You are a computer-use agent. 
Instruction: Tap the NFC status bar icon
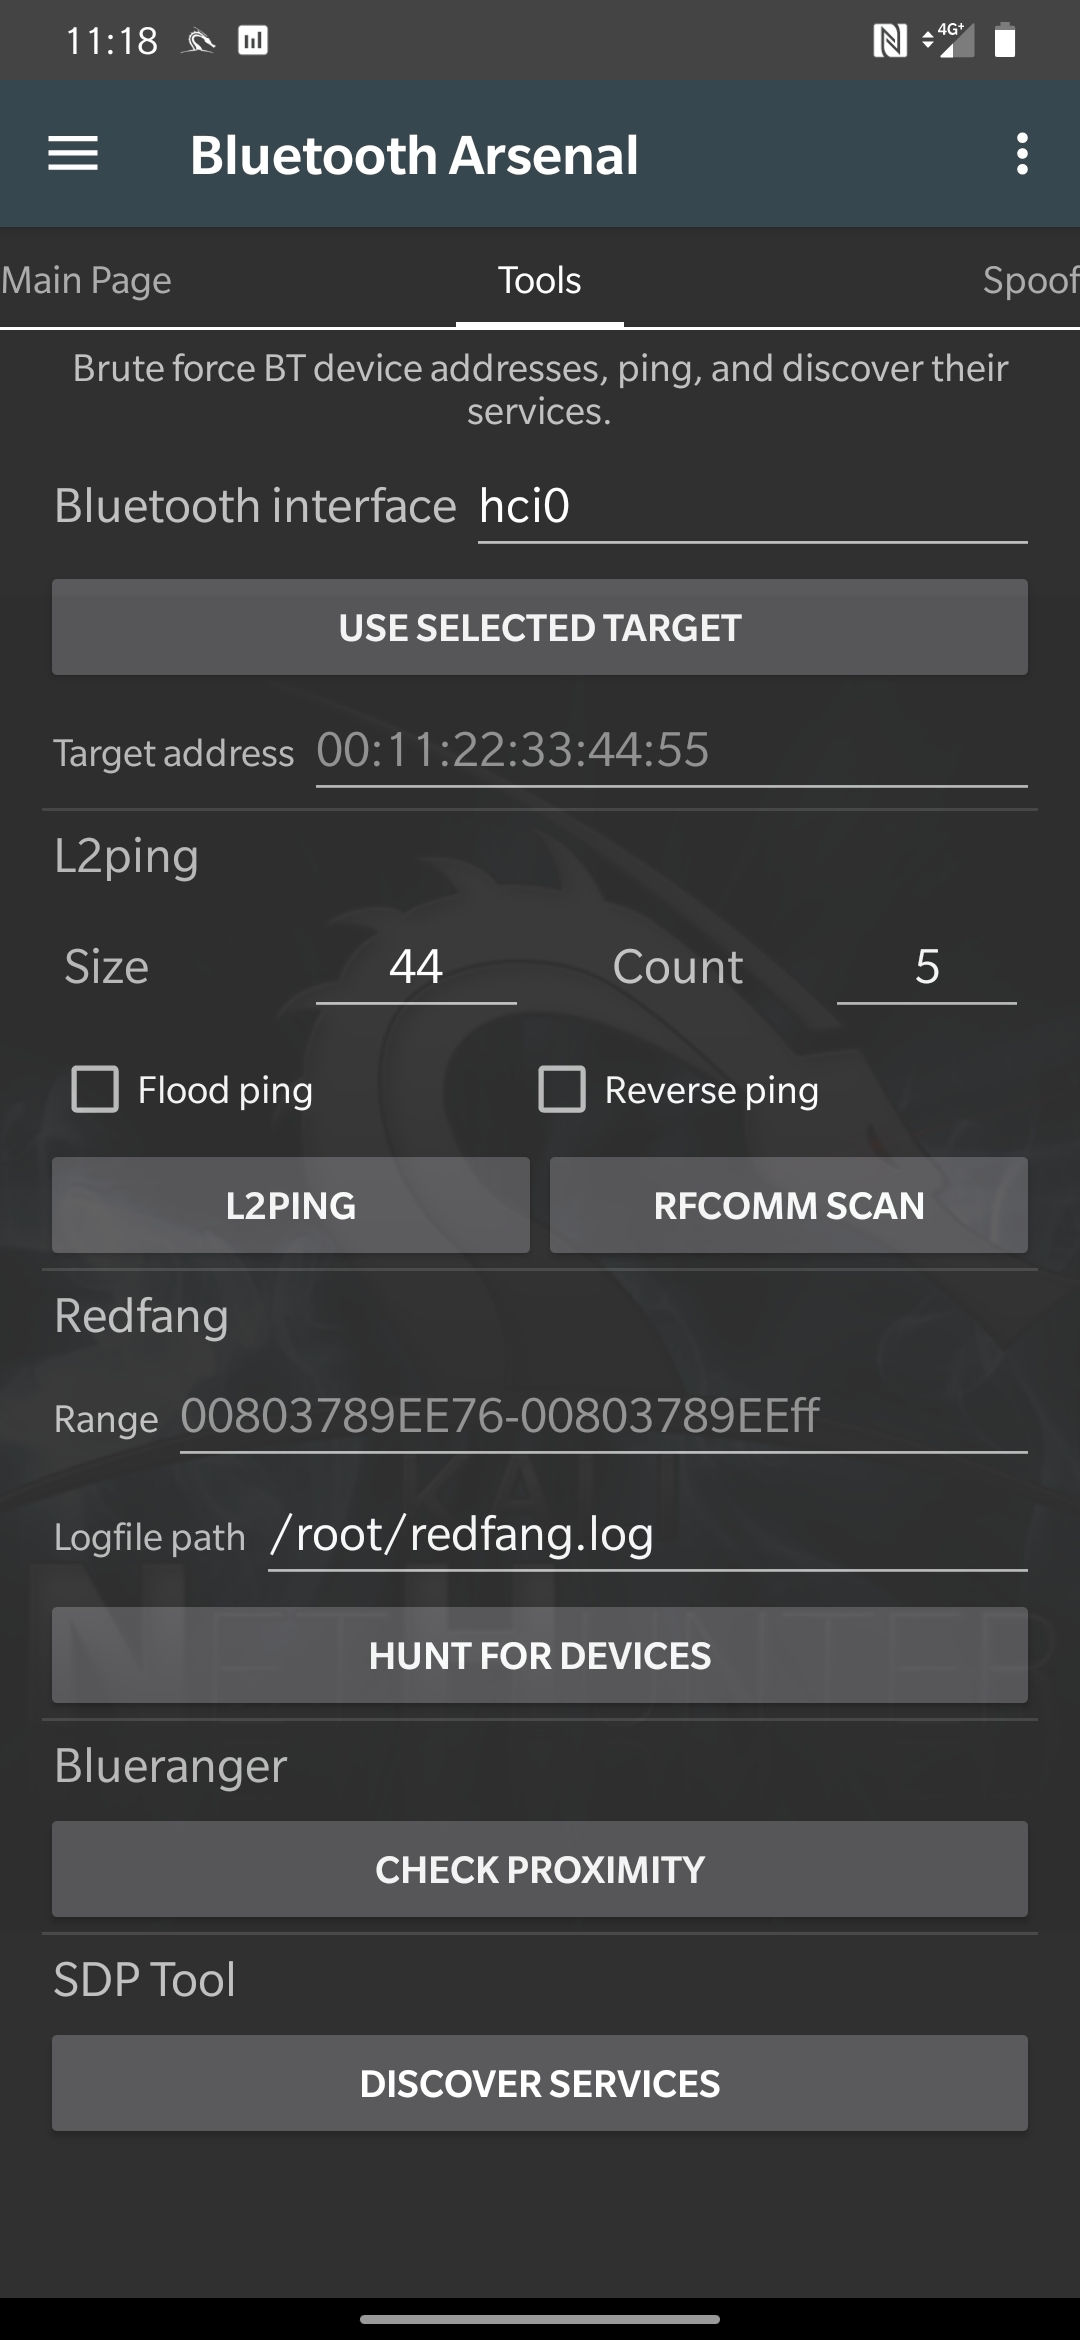coord(889,41)
